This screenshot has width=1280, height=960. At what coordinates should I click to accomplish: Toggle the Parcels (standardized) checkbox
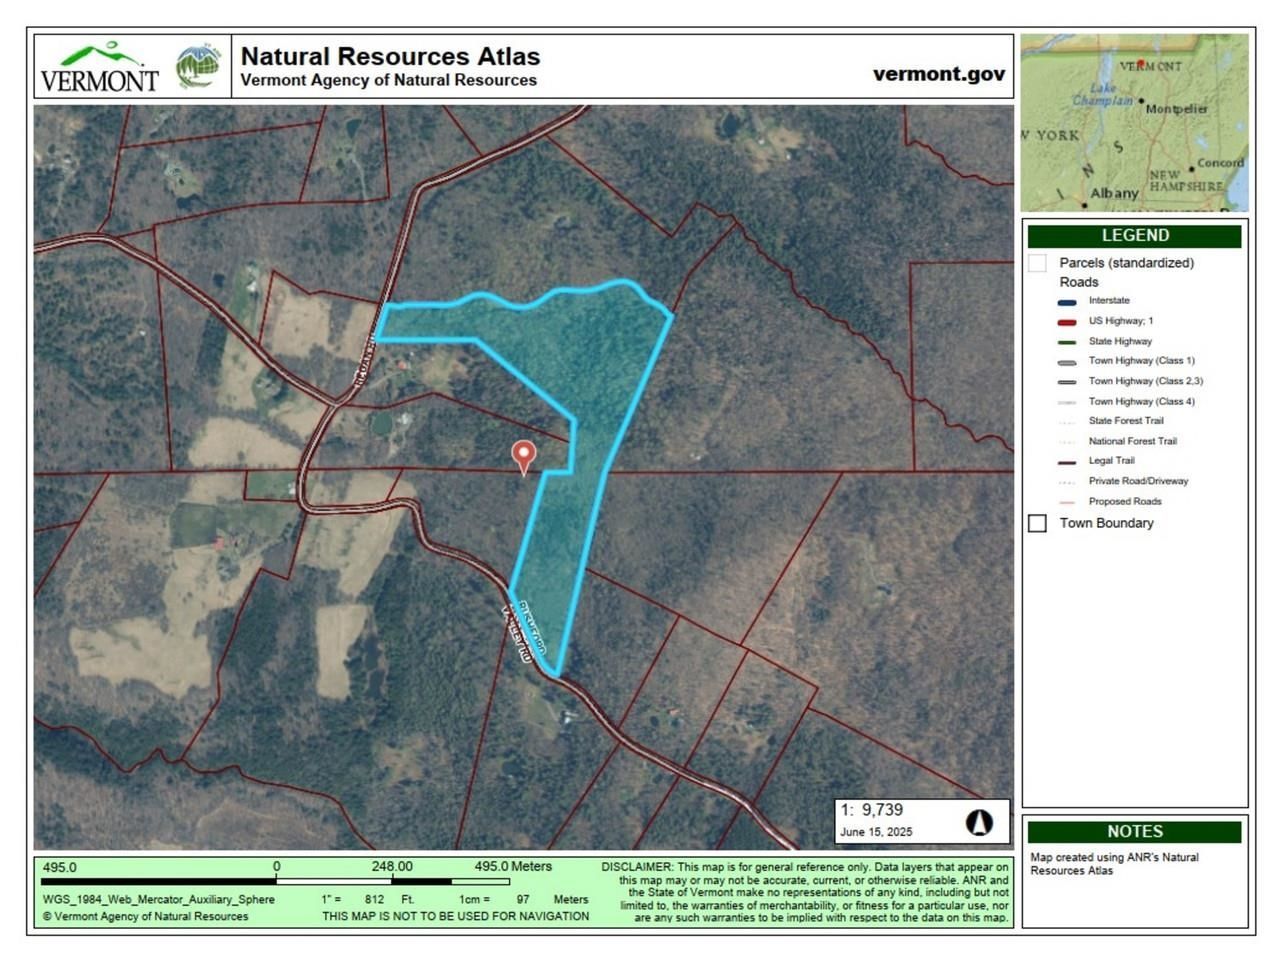coord(1038,263)
